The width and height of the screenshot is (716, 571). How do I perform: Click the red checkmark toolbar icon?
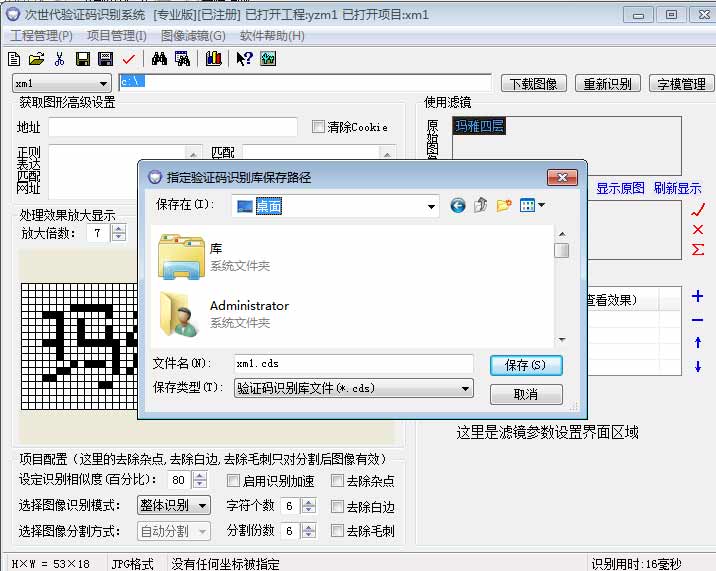coord(128,59)
